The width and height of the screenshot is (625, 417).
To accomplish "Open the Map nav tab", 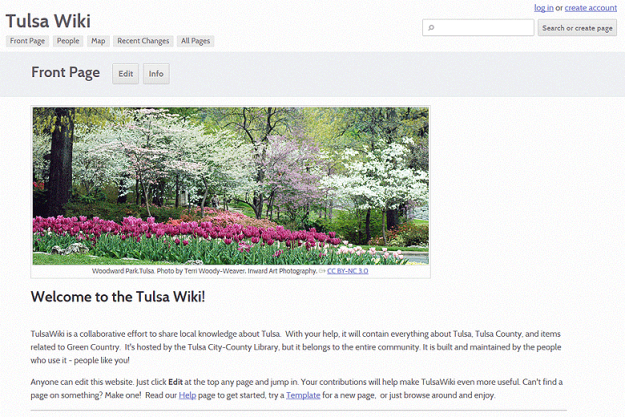I will point(98,41).
